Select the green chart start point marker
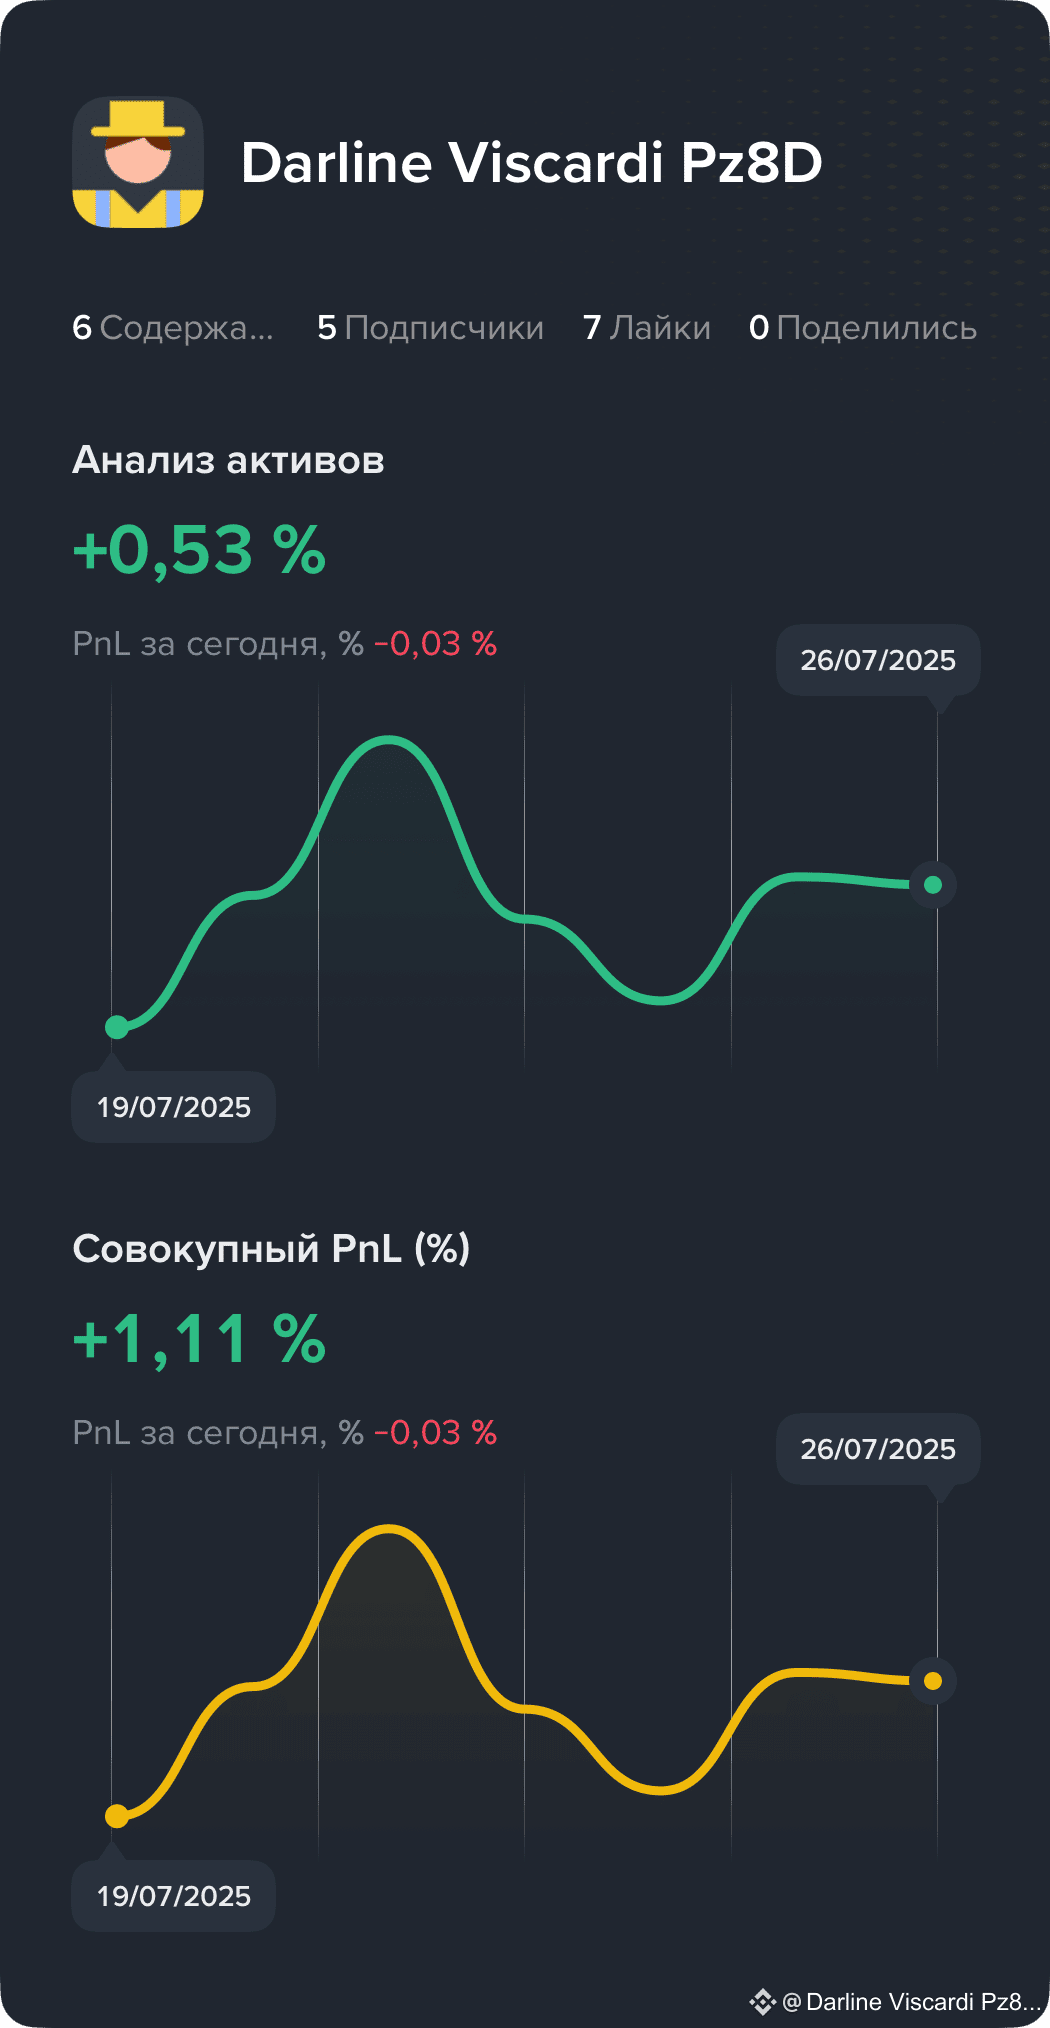 (117, 1027)
